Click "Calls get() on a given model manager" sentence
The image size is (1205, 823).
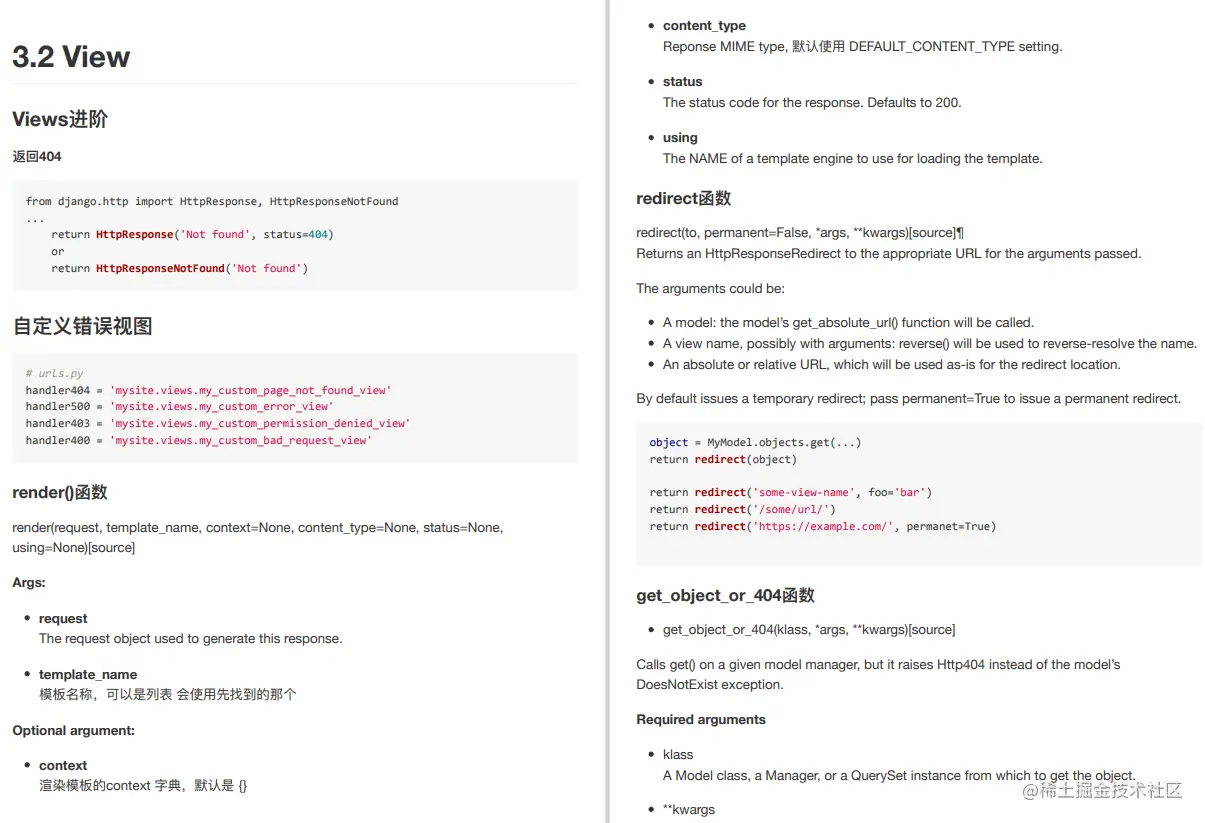(878, 674)
